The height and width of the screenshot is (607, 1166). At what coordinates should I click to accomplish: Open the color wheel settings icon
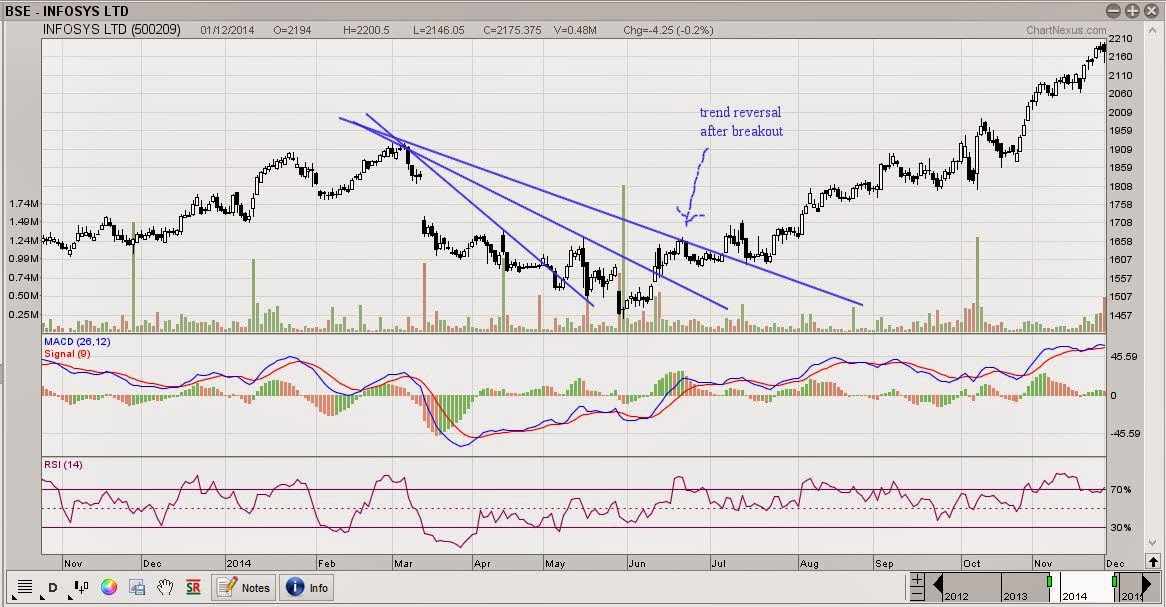click(109, 588)
